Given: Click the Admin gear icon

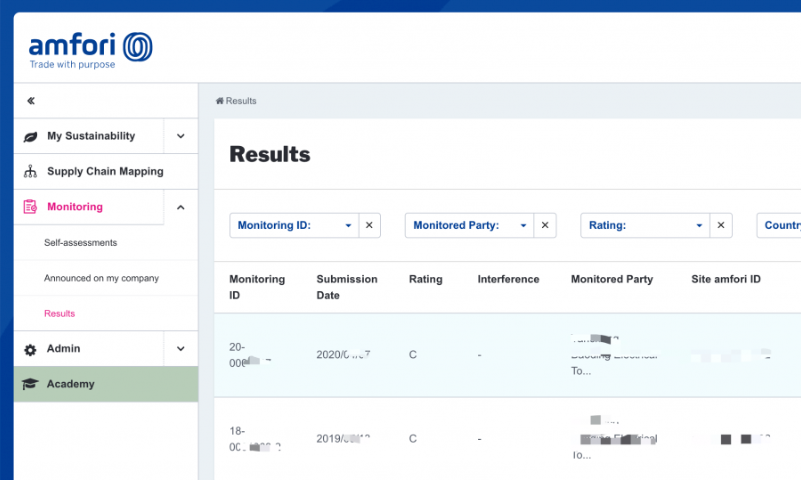Looking at the screenshot, I should click(x=30, y=349).
